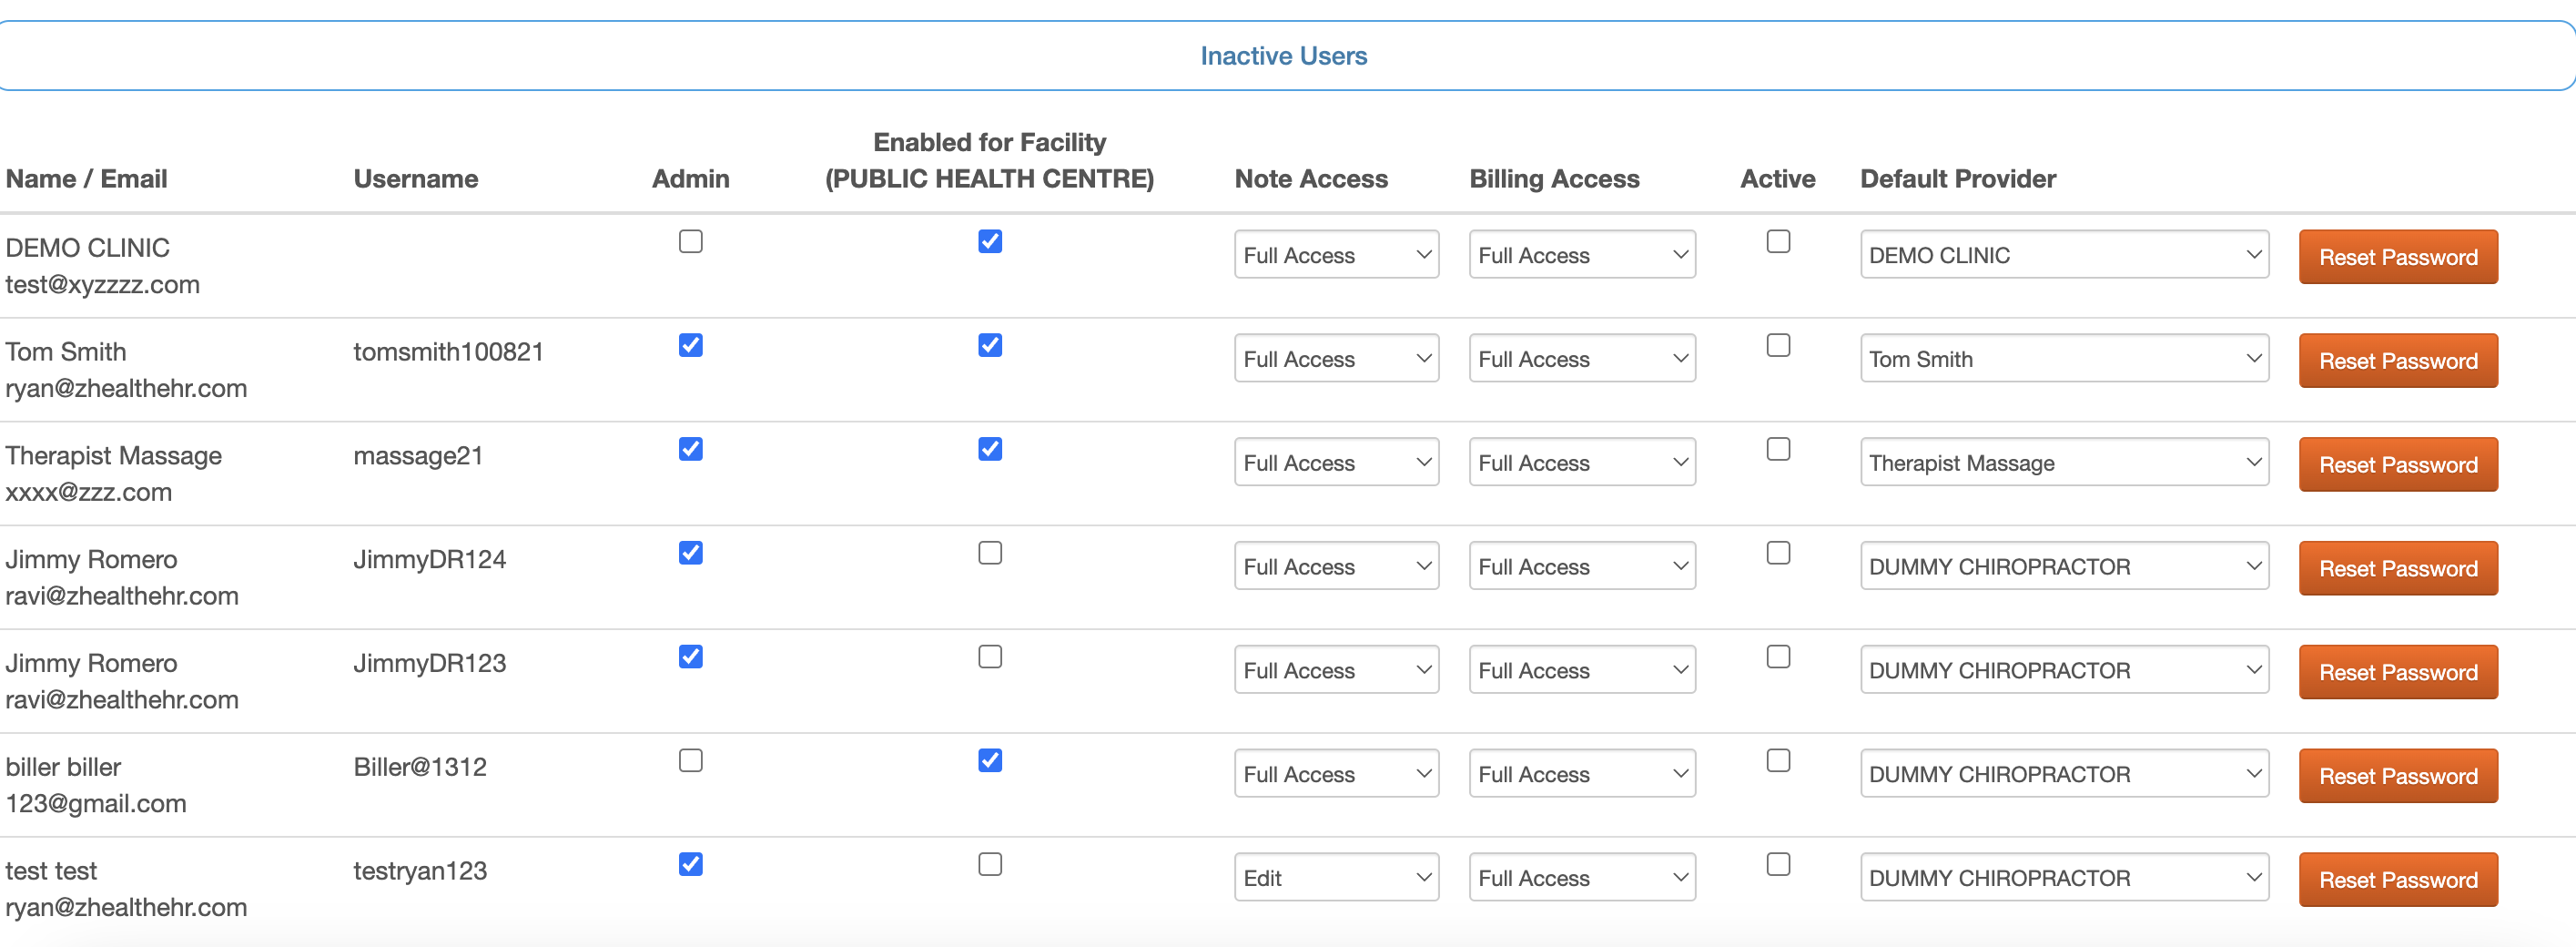Viewport: 2576px width, 947px height.
Task: Reset Password for JimmyDR123
Action: pyautogui.click(x=2398, y=673)
